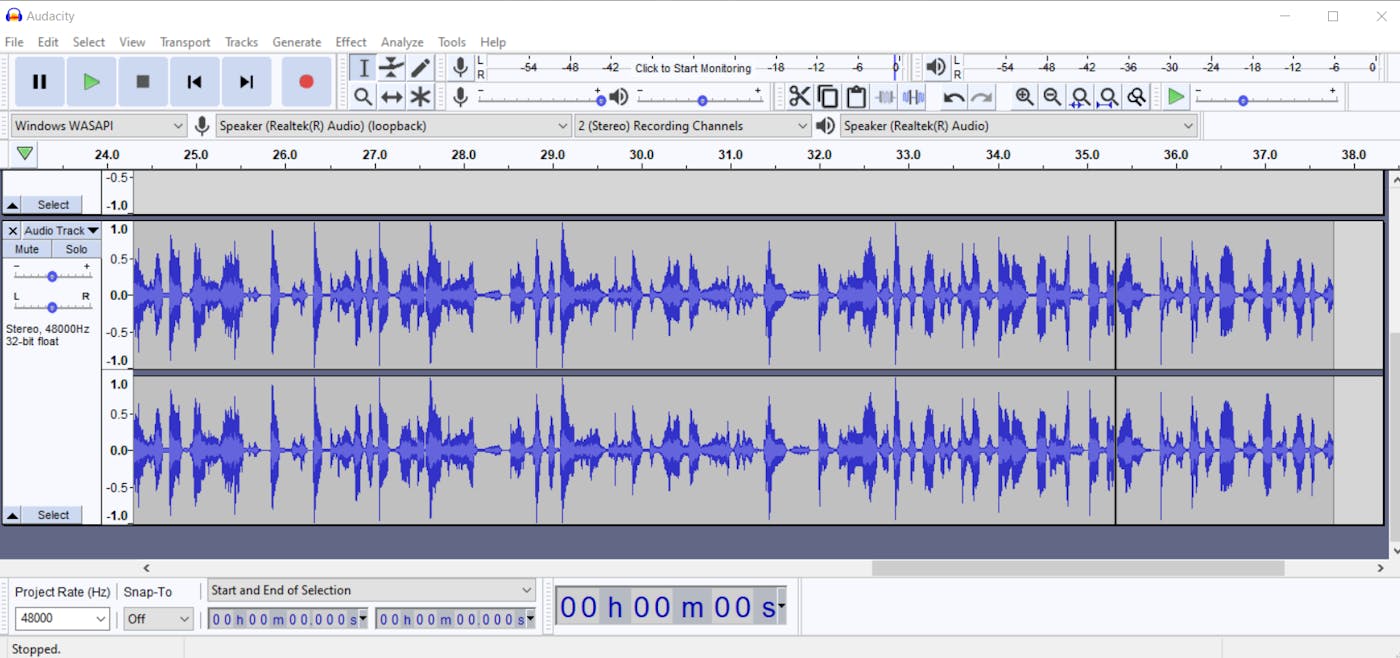Click the Redo arrow icon
Image resolution: width=1400 pixels, height=658 pixels.
pos(982,97)
